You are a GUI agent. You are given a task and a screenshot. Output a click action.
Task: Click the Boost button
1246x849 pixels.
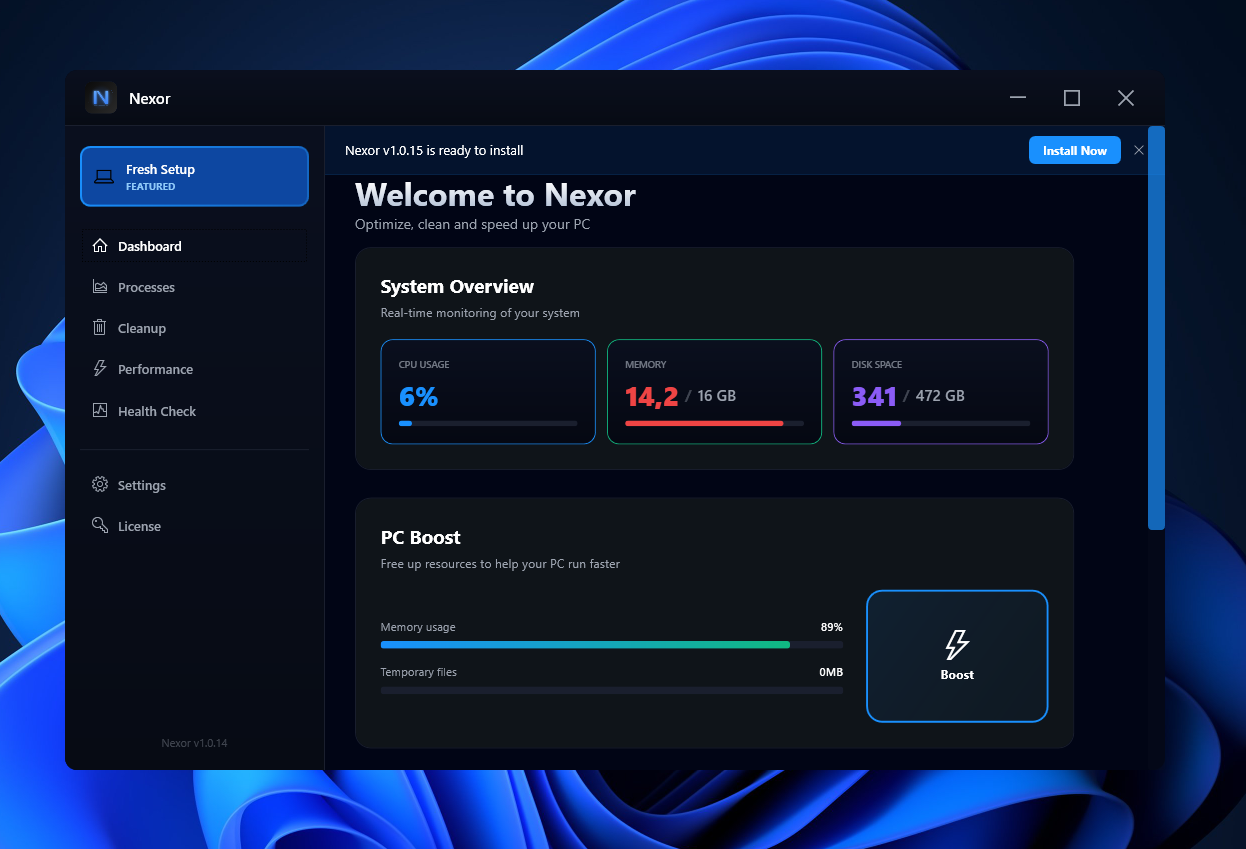coord(957,656)
